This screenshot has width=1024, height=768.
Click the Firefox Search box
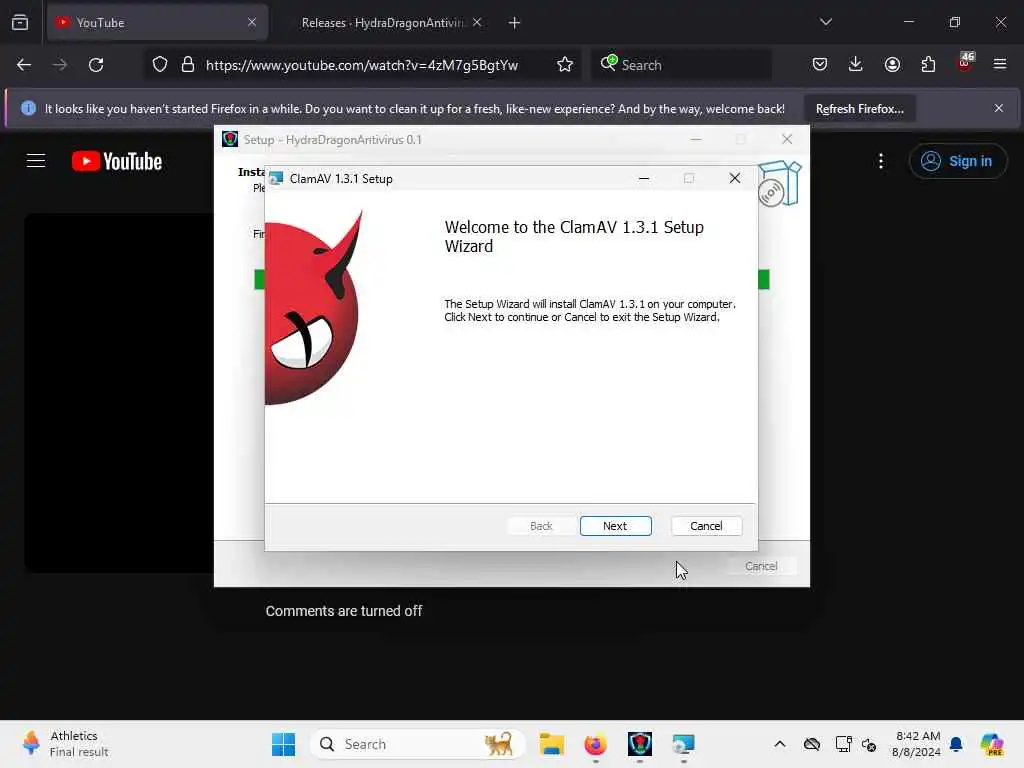pyautogui.click(x=681, y=65)
